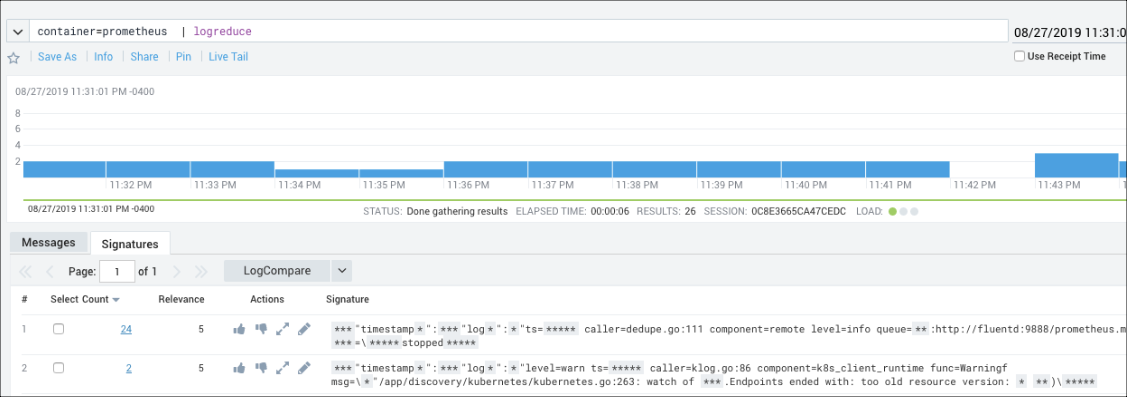Open the count 24 link in row 1
This screenshot has height=397, width=1127.
tap(126, 329)
